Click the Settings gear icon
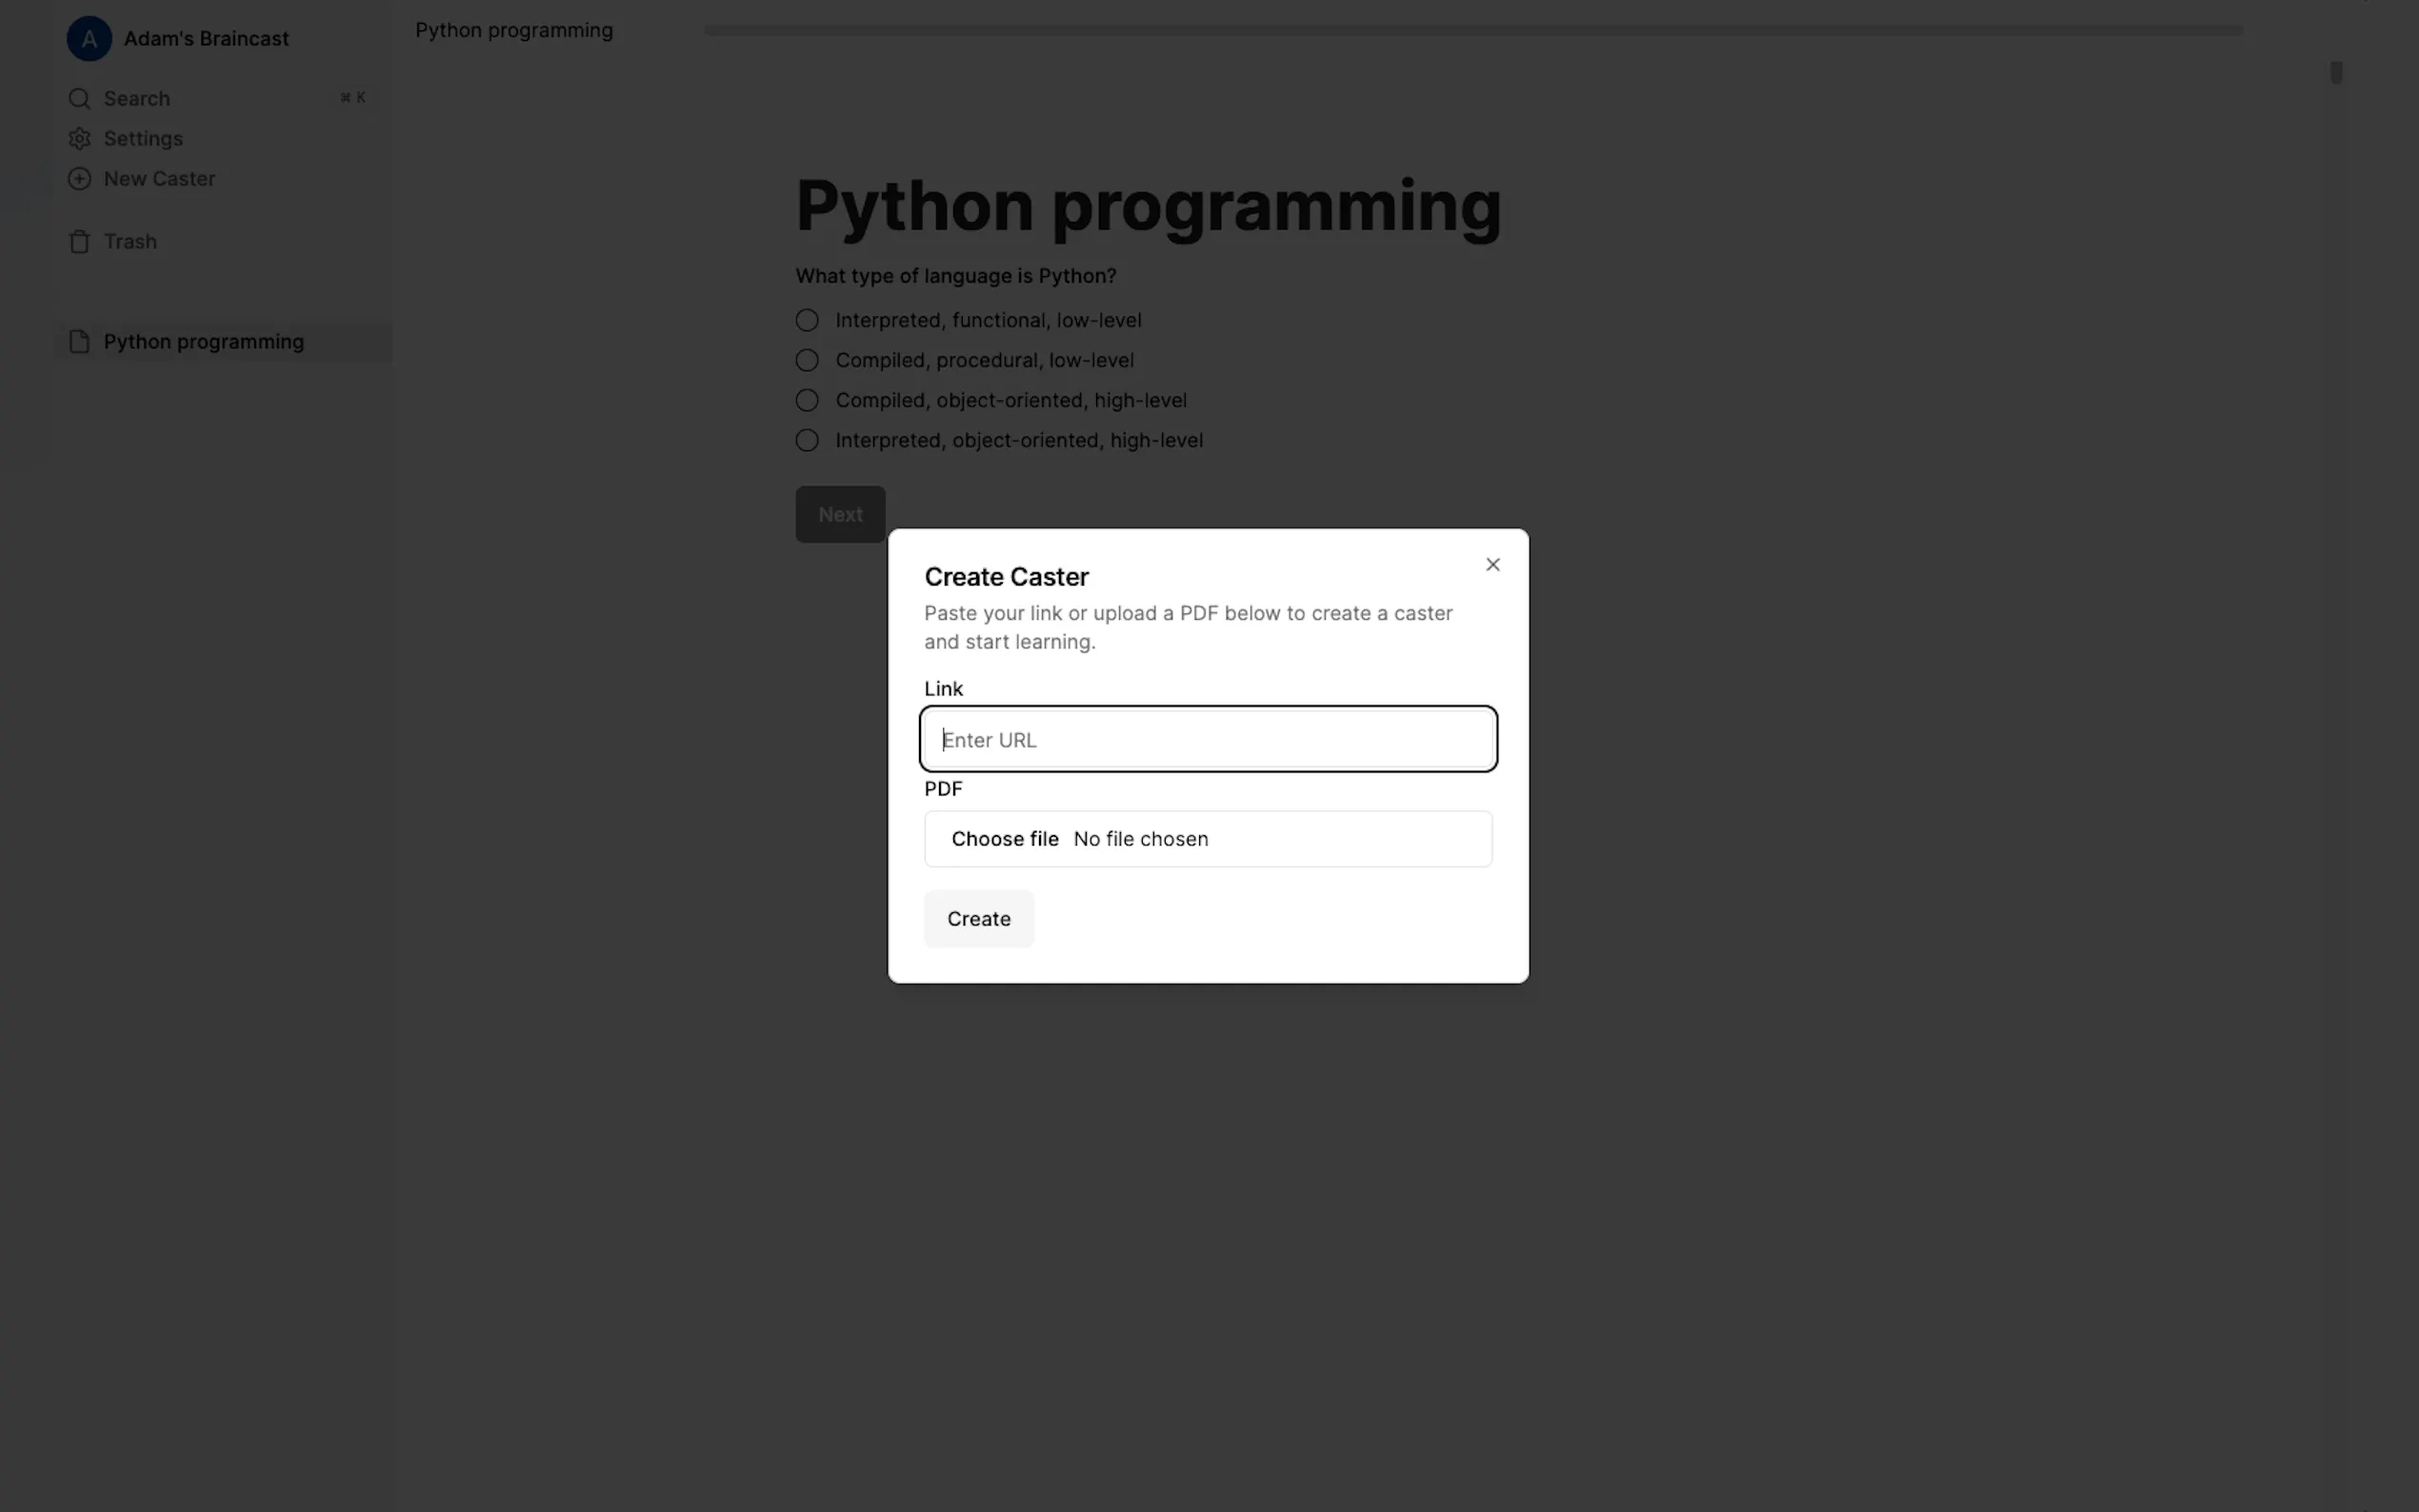This screenshot has height=1512, width=2419. 79,139
